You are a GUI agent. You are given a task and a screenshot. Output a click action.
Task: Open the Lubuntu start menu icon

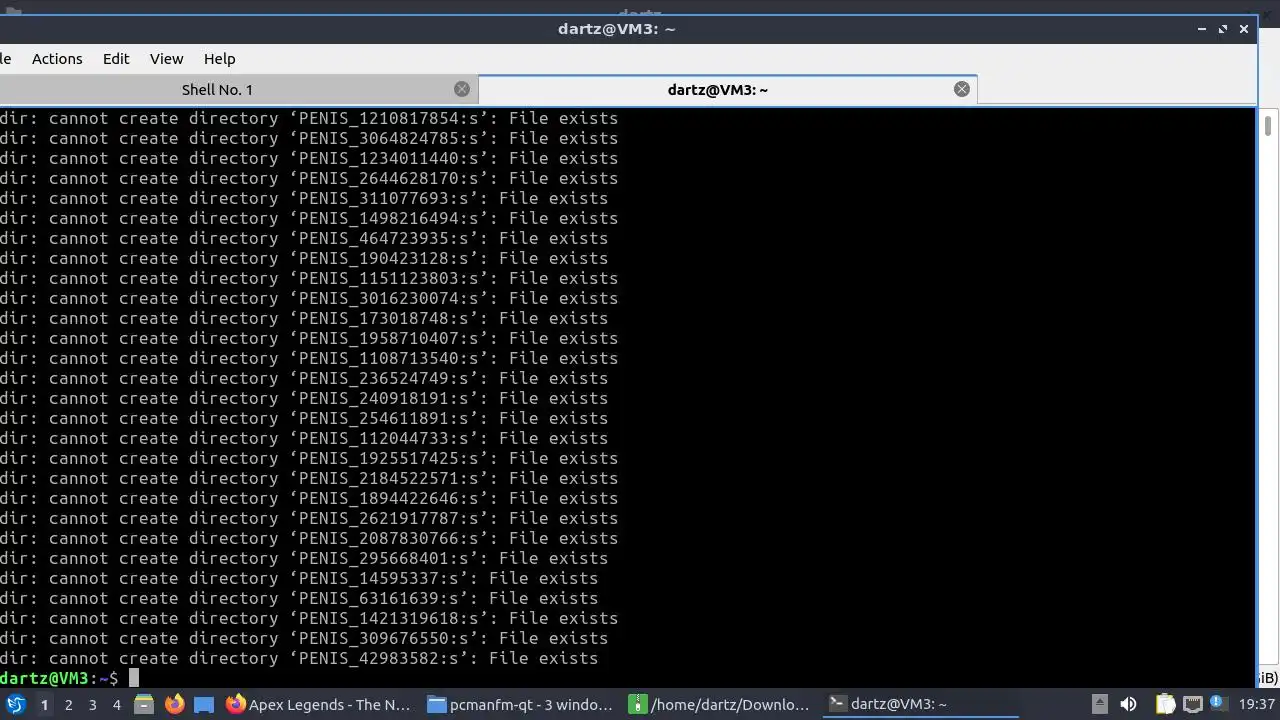click(15, 704)
